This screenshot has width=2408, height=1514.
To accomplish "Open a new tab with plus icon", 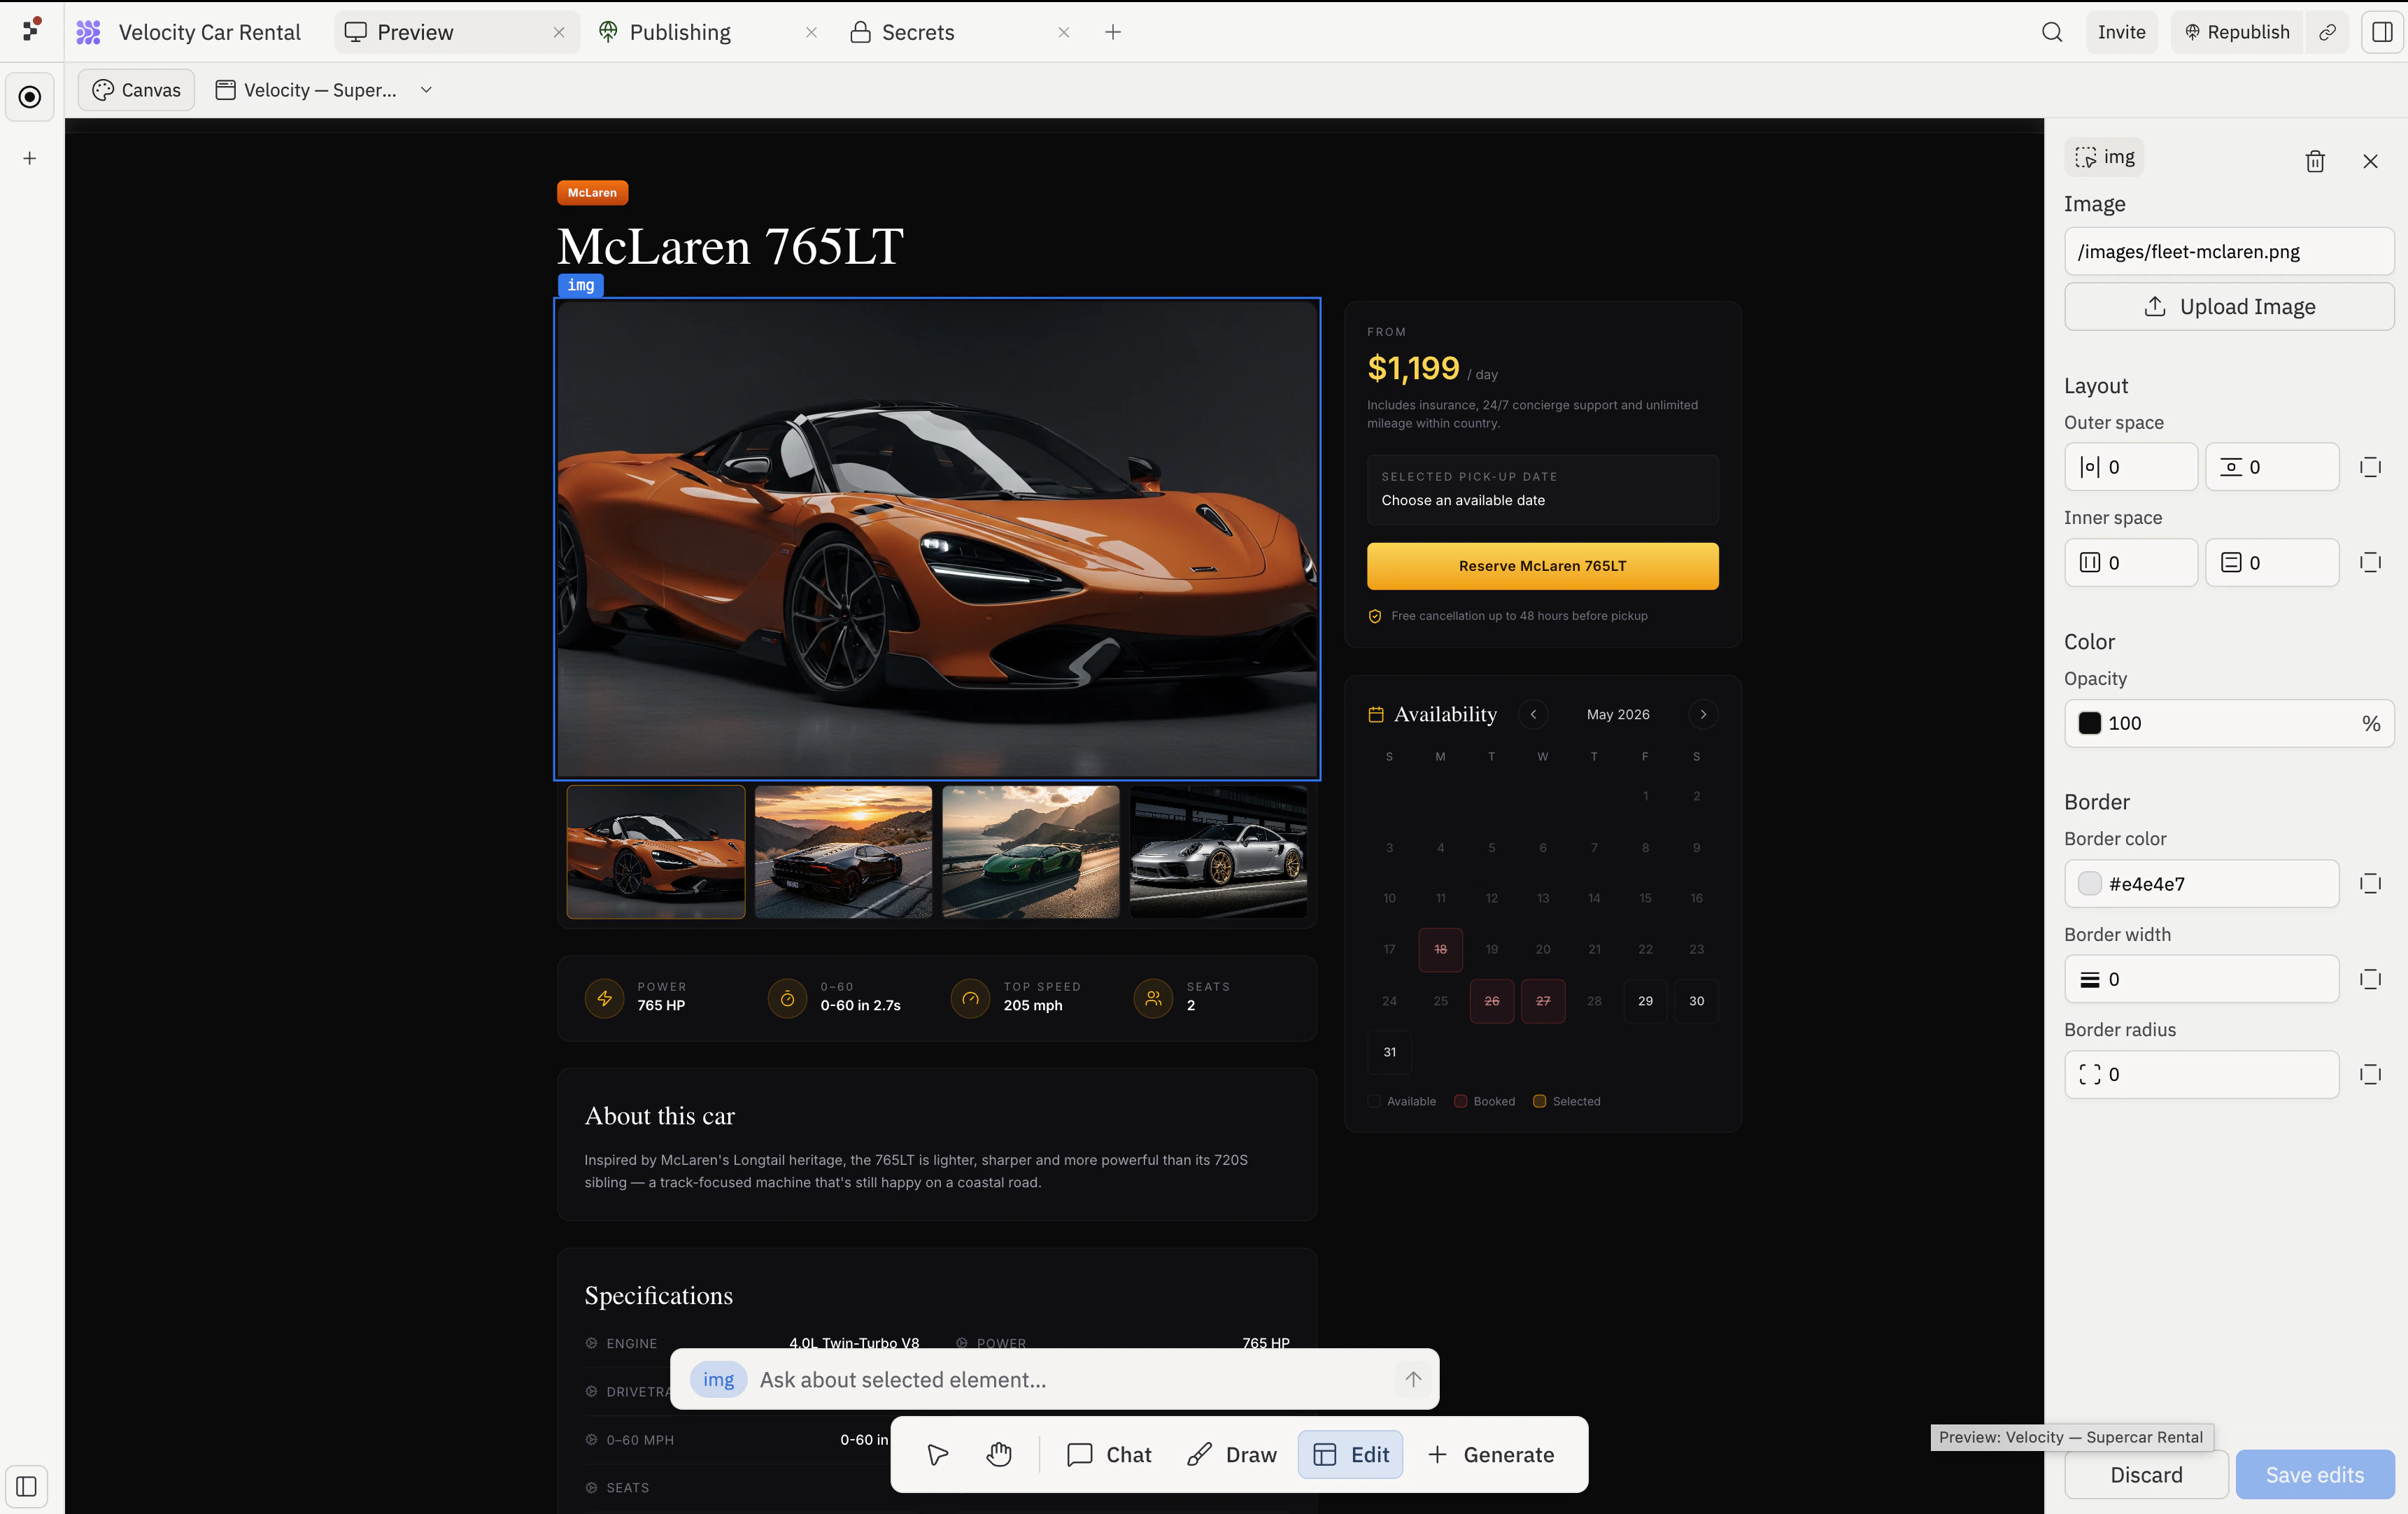I will [x=1113, y=32].
